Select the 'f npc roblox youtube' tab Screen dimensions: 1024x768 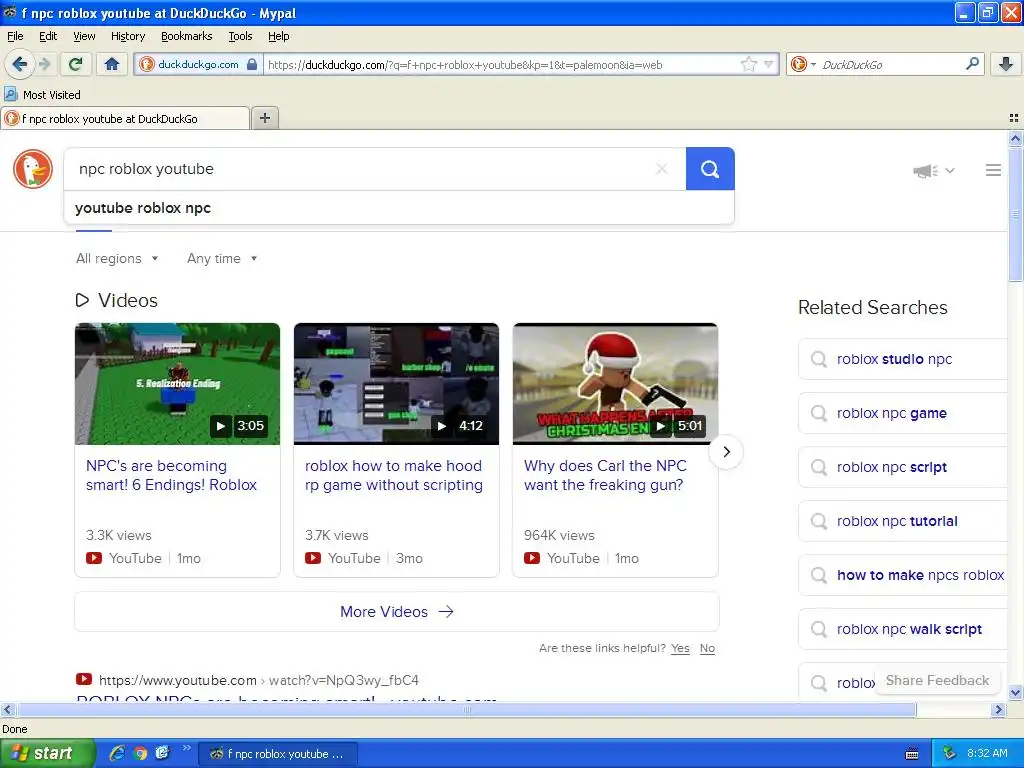pyautogui.click(x=125, y=118)
